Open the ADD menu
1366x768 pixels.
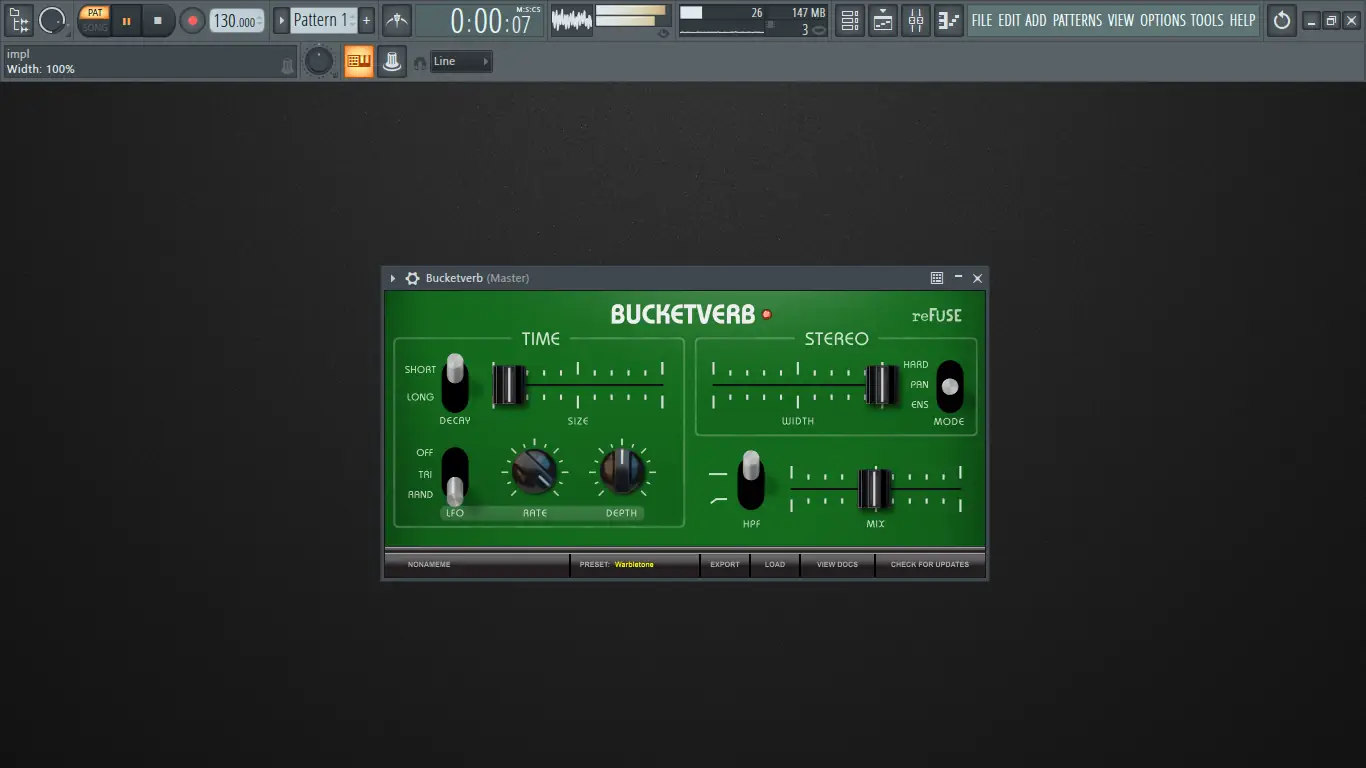coord(1036,20)
